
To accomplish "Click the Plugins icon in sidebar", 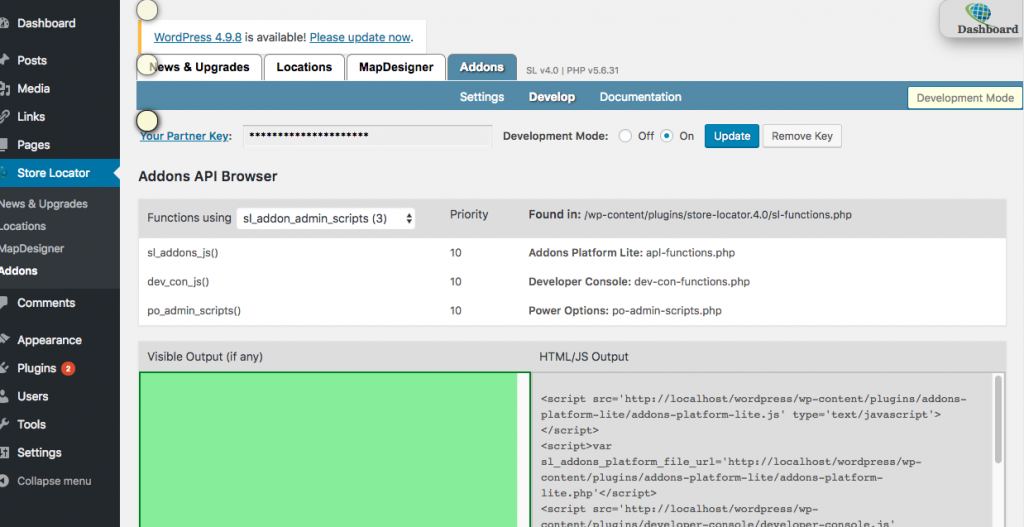I will pyautogui.click(x=5, y=368).
